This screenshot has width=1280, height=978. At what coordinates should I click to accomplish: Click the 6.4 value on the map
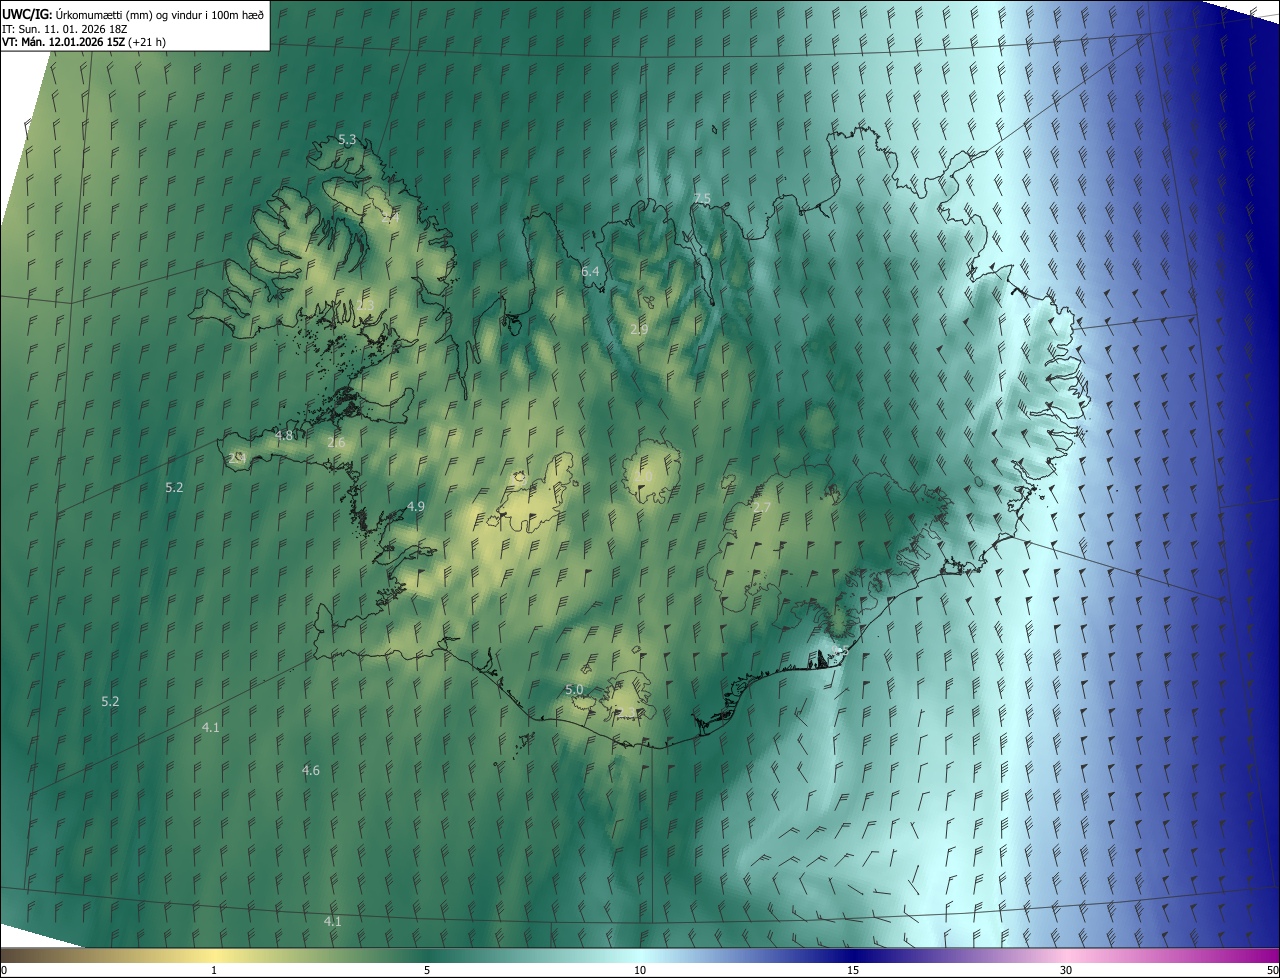pos(590,272)
